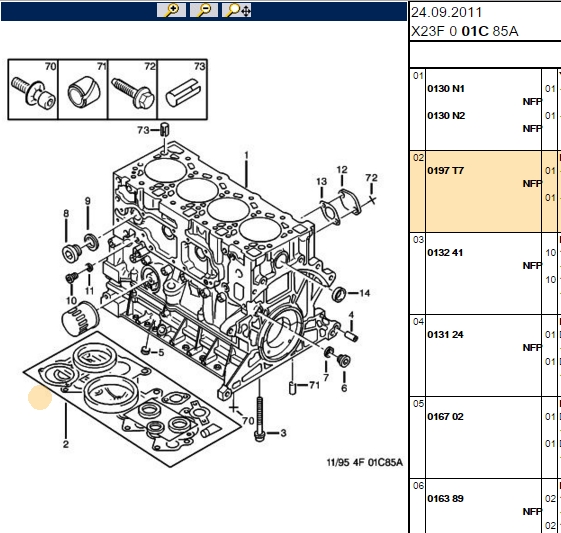Viewport: 561px width, 533px height.
Task: Click row index 06 in parts table
Action: [418, 486]
